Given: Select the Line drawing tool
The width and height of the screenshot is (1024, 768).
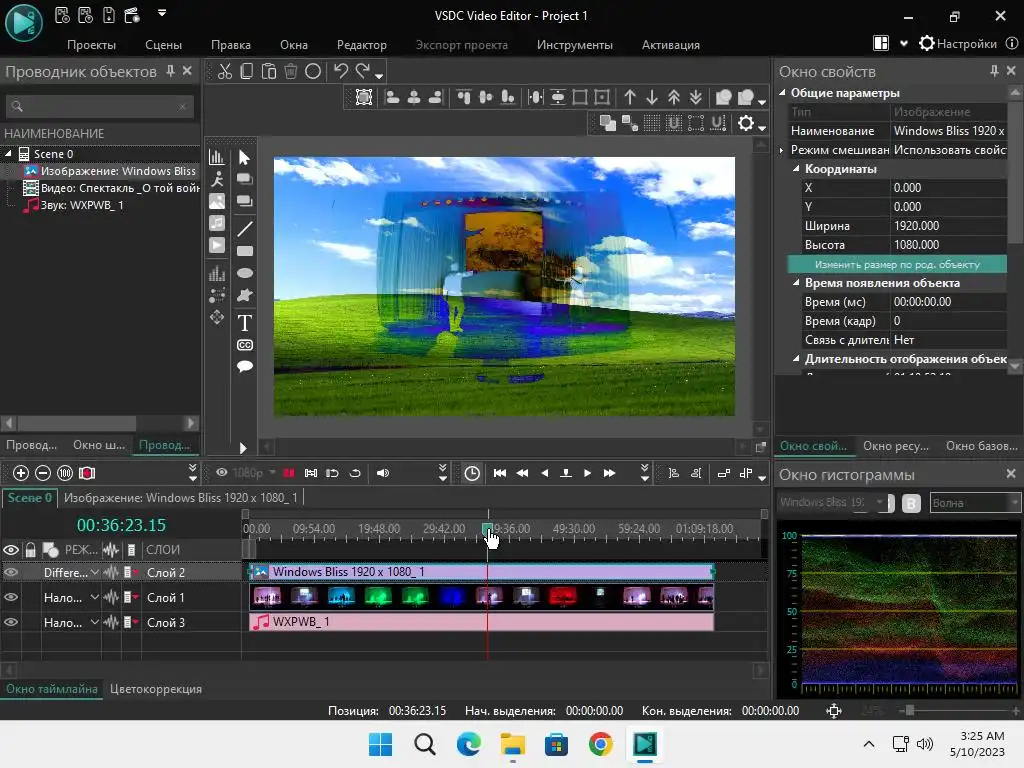Looking at the screenshot, I should [244, 229].
